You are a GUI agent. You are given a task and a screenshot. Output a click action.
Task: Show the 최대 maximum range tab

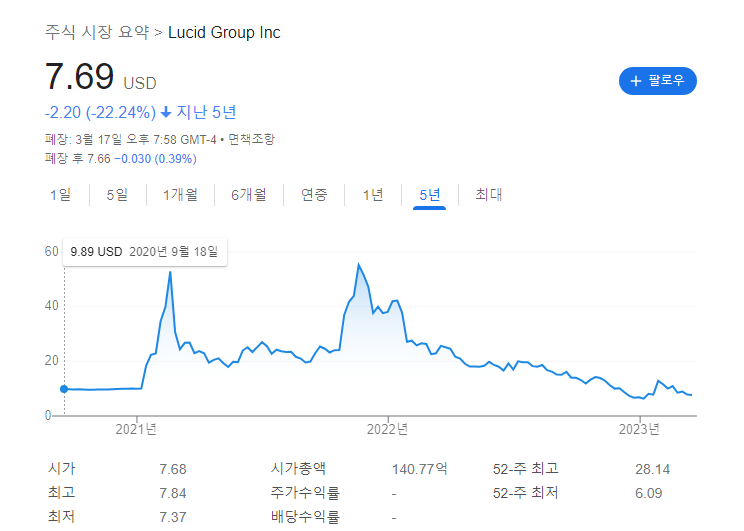coord(489,195)
